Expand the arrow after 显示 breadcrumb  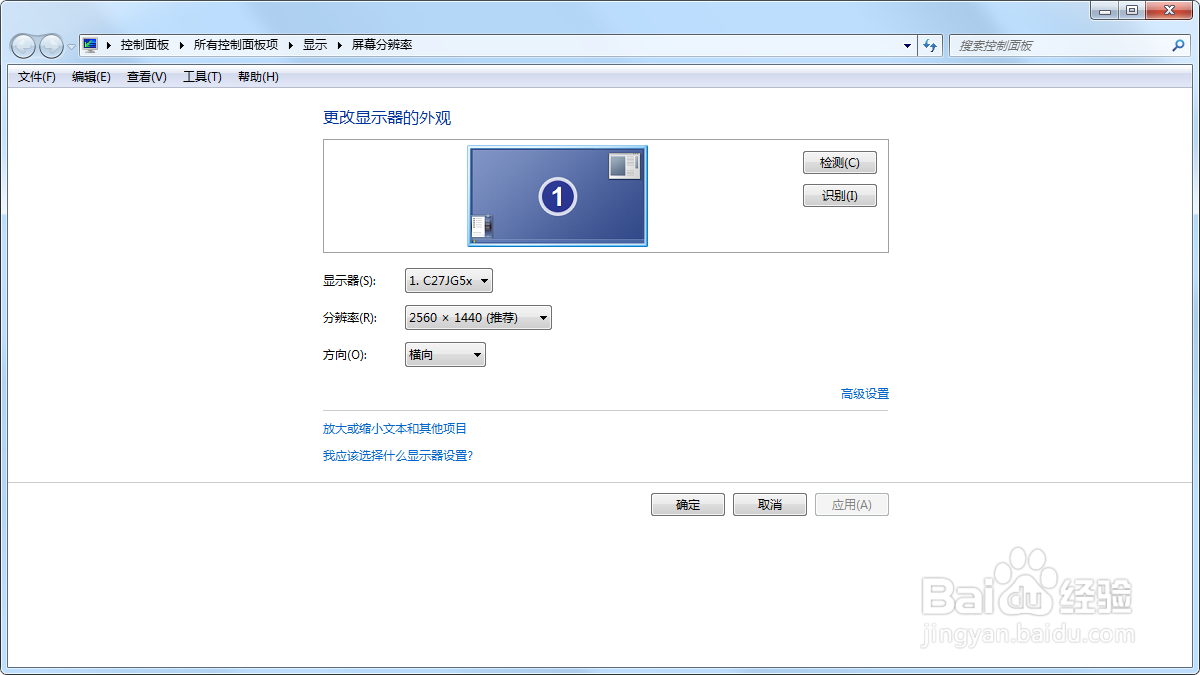tap(340, 45)
